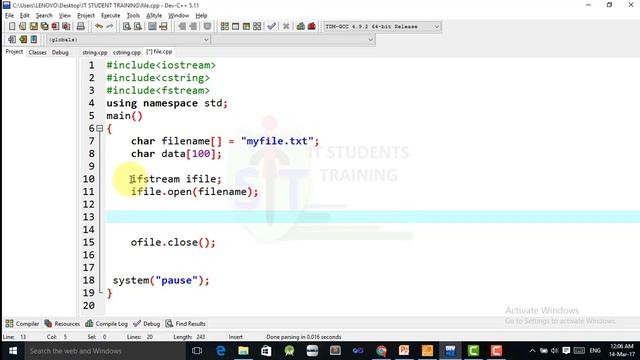Image resolution: width=640 pixels, height=360 pixels.
Task: Click the Stop Execution X icon
Action: click(286, 27)
